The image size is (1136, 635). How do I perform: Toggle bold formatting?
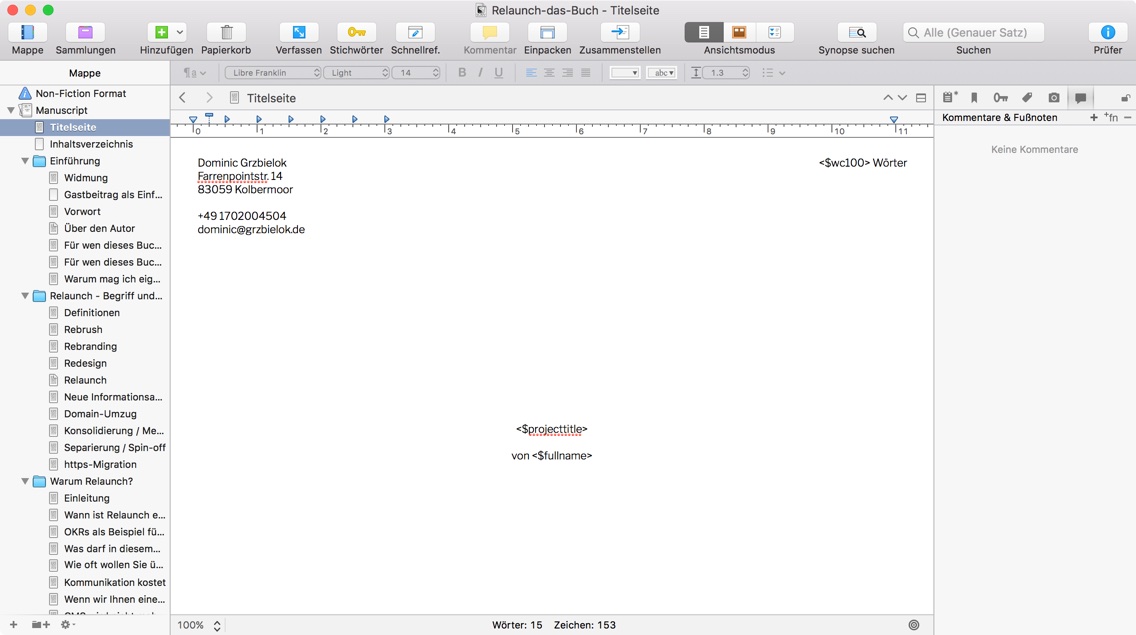click(x=462, y=72)
